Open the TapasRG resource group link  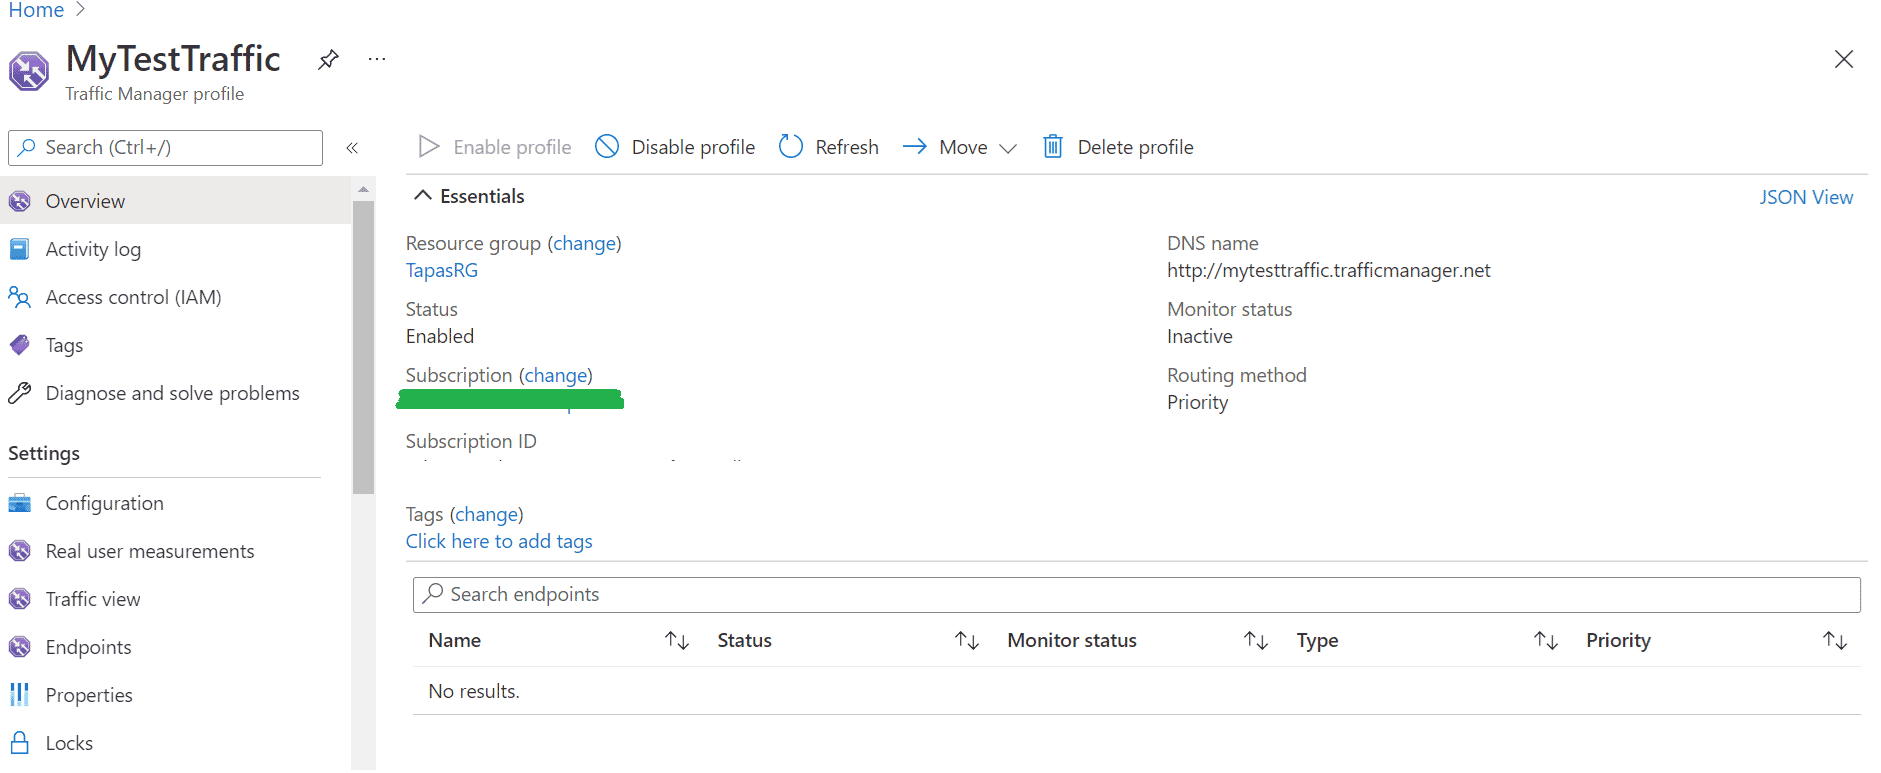[442, 270]
